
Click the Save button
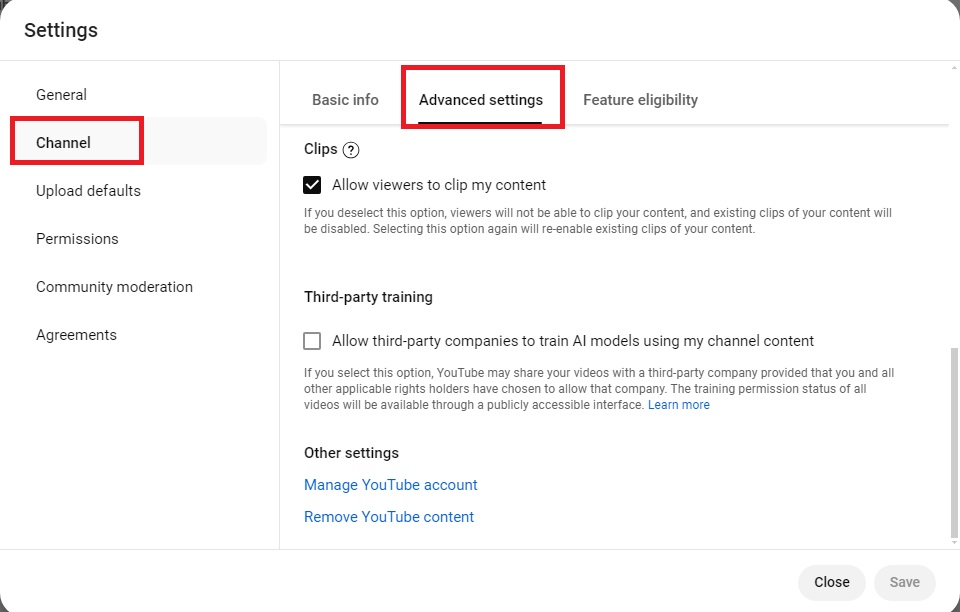click(904, 582)
